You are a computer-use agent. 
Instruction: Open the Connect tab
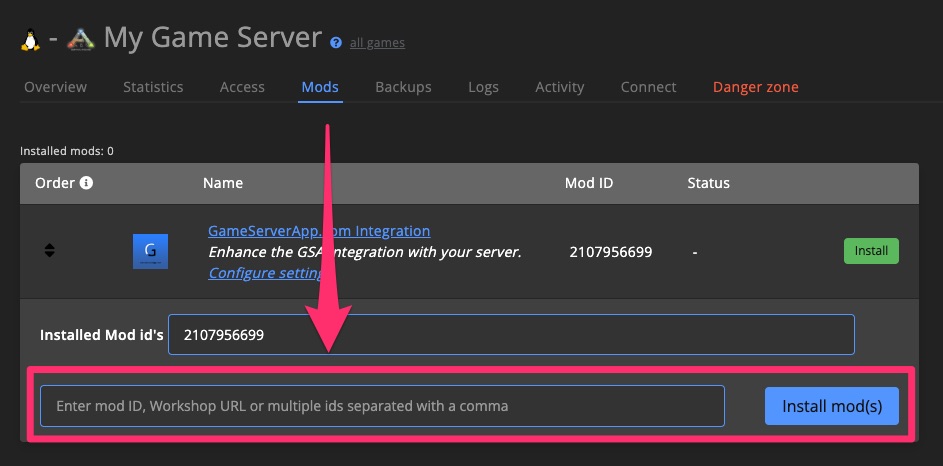click(x=648, y=87)
